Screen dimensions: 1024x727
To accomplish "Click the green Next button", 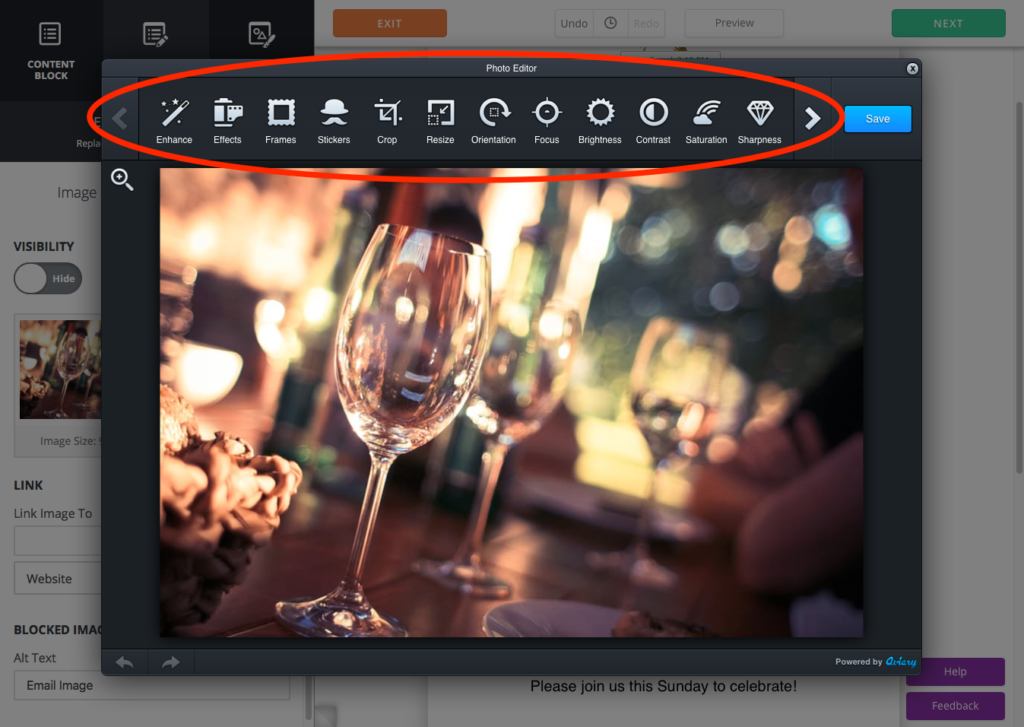I will pos(947,24).
